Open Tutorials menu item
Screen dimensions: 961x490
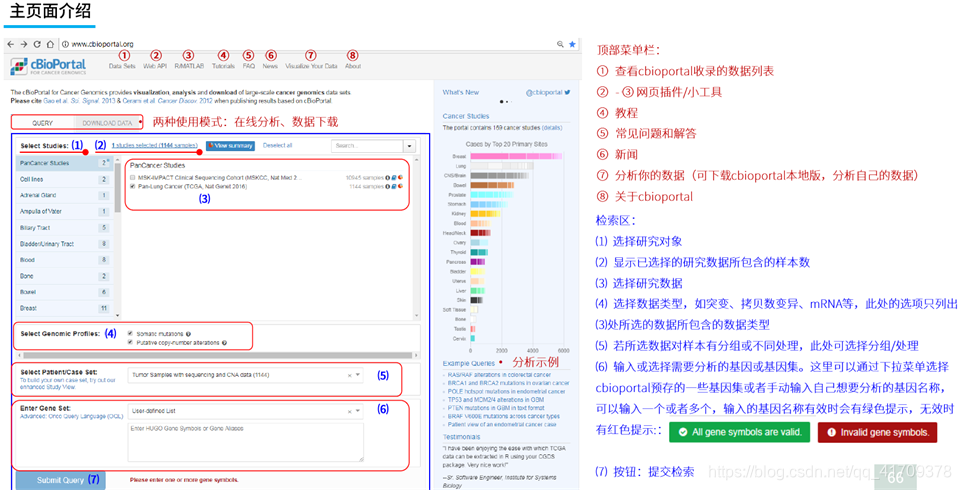point(223,66)
